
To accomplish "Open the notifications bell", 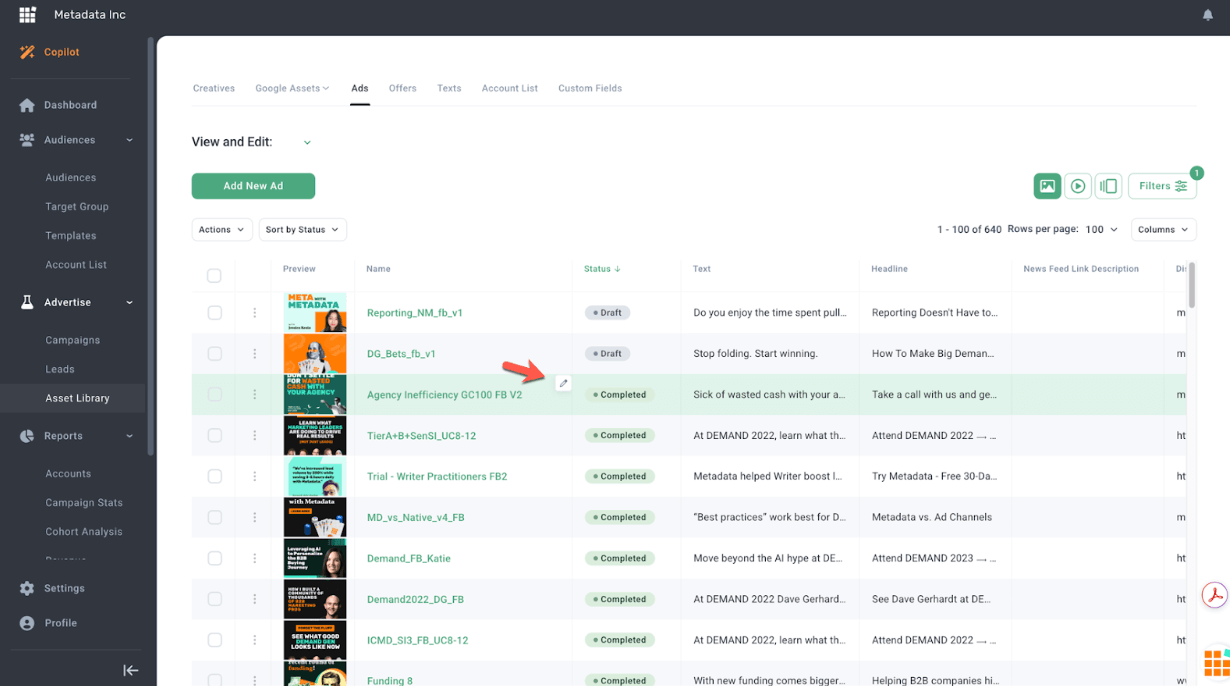I will (1208, 14).
